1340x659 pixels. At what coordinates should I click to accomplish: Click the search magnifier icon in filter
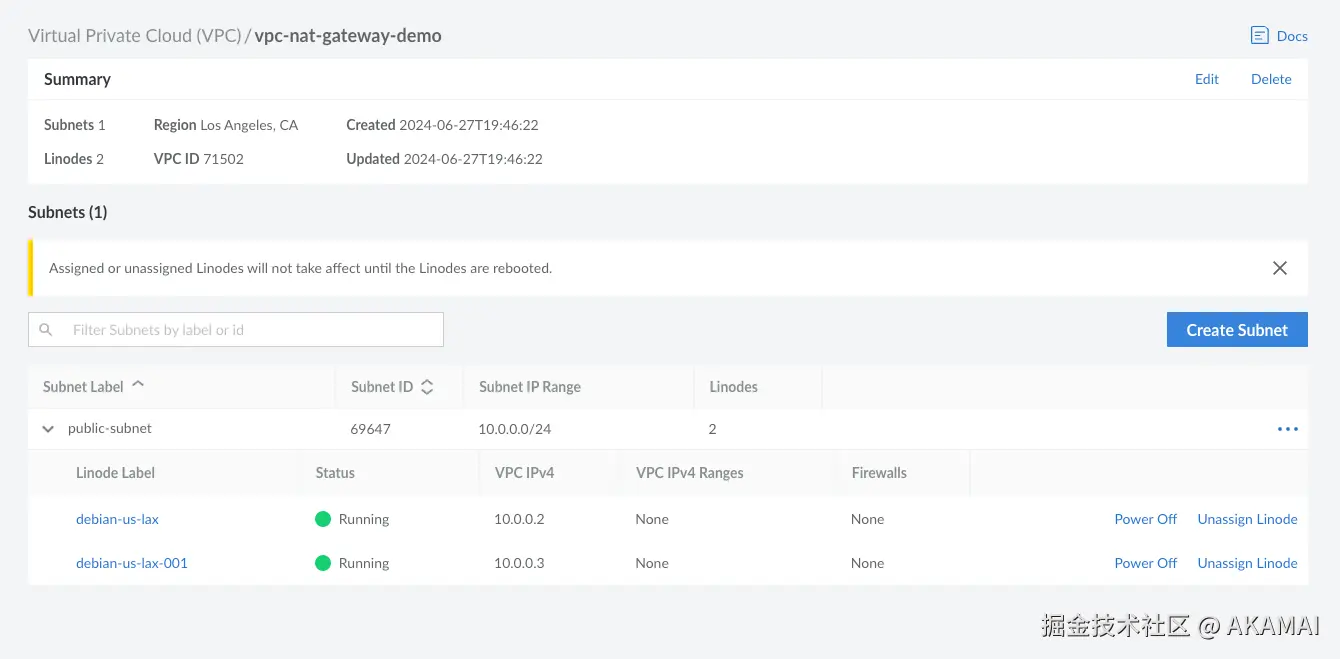pos(45,330)
